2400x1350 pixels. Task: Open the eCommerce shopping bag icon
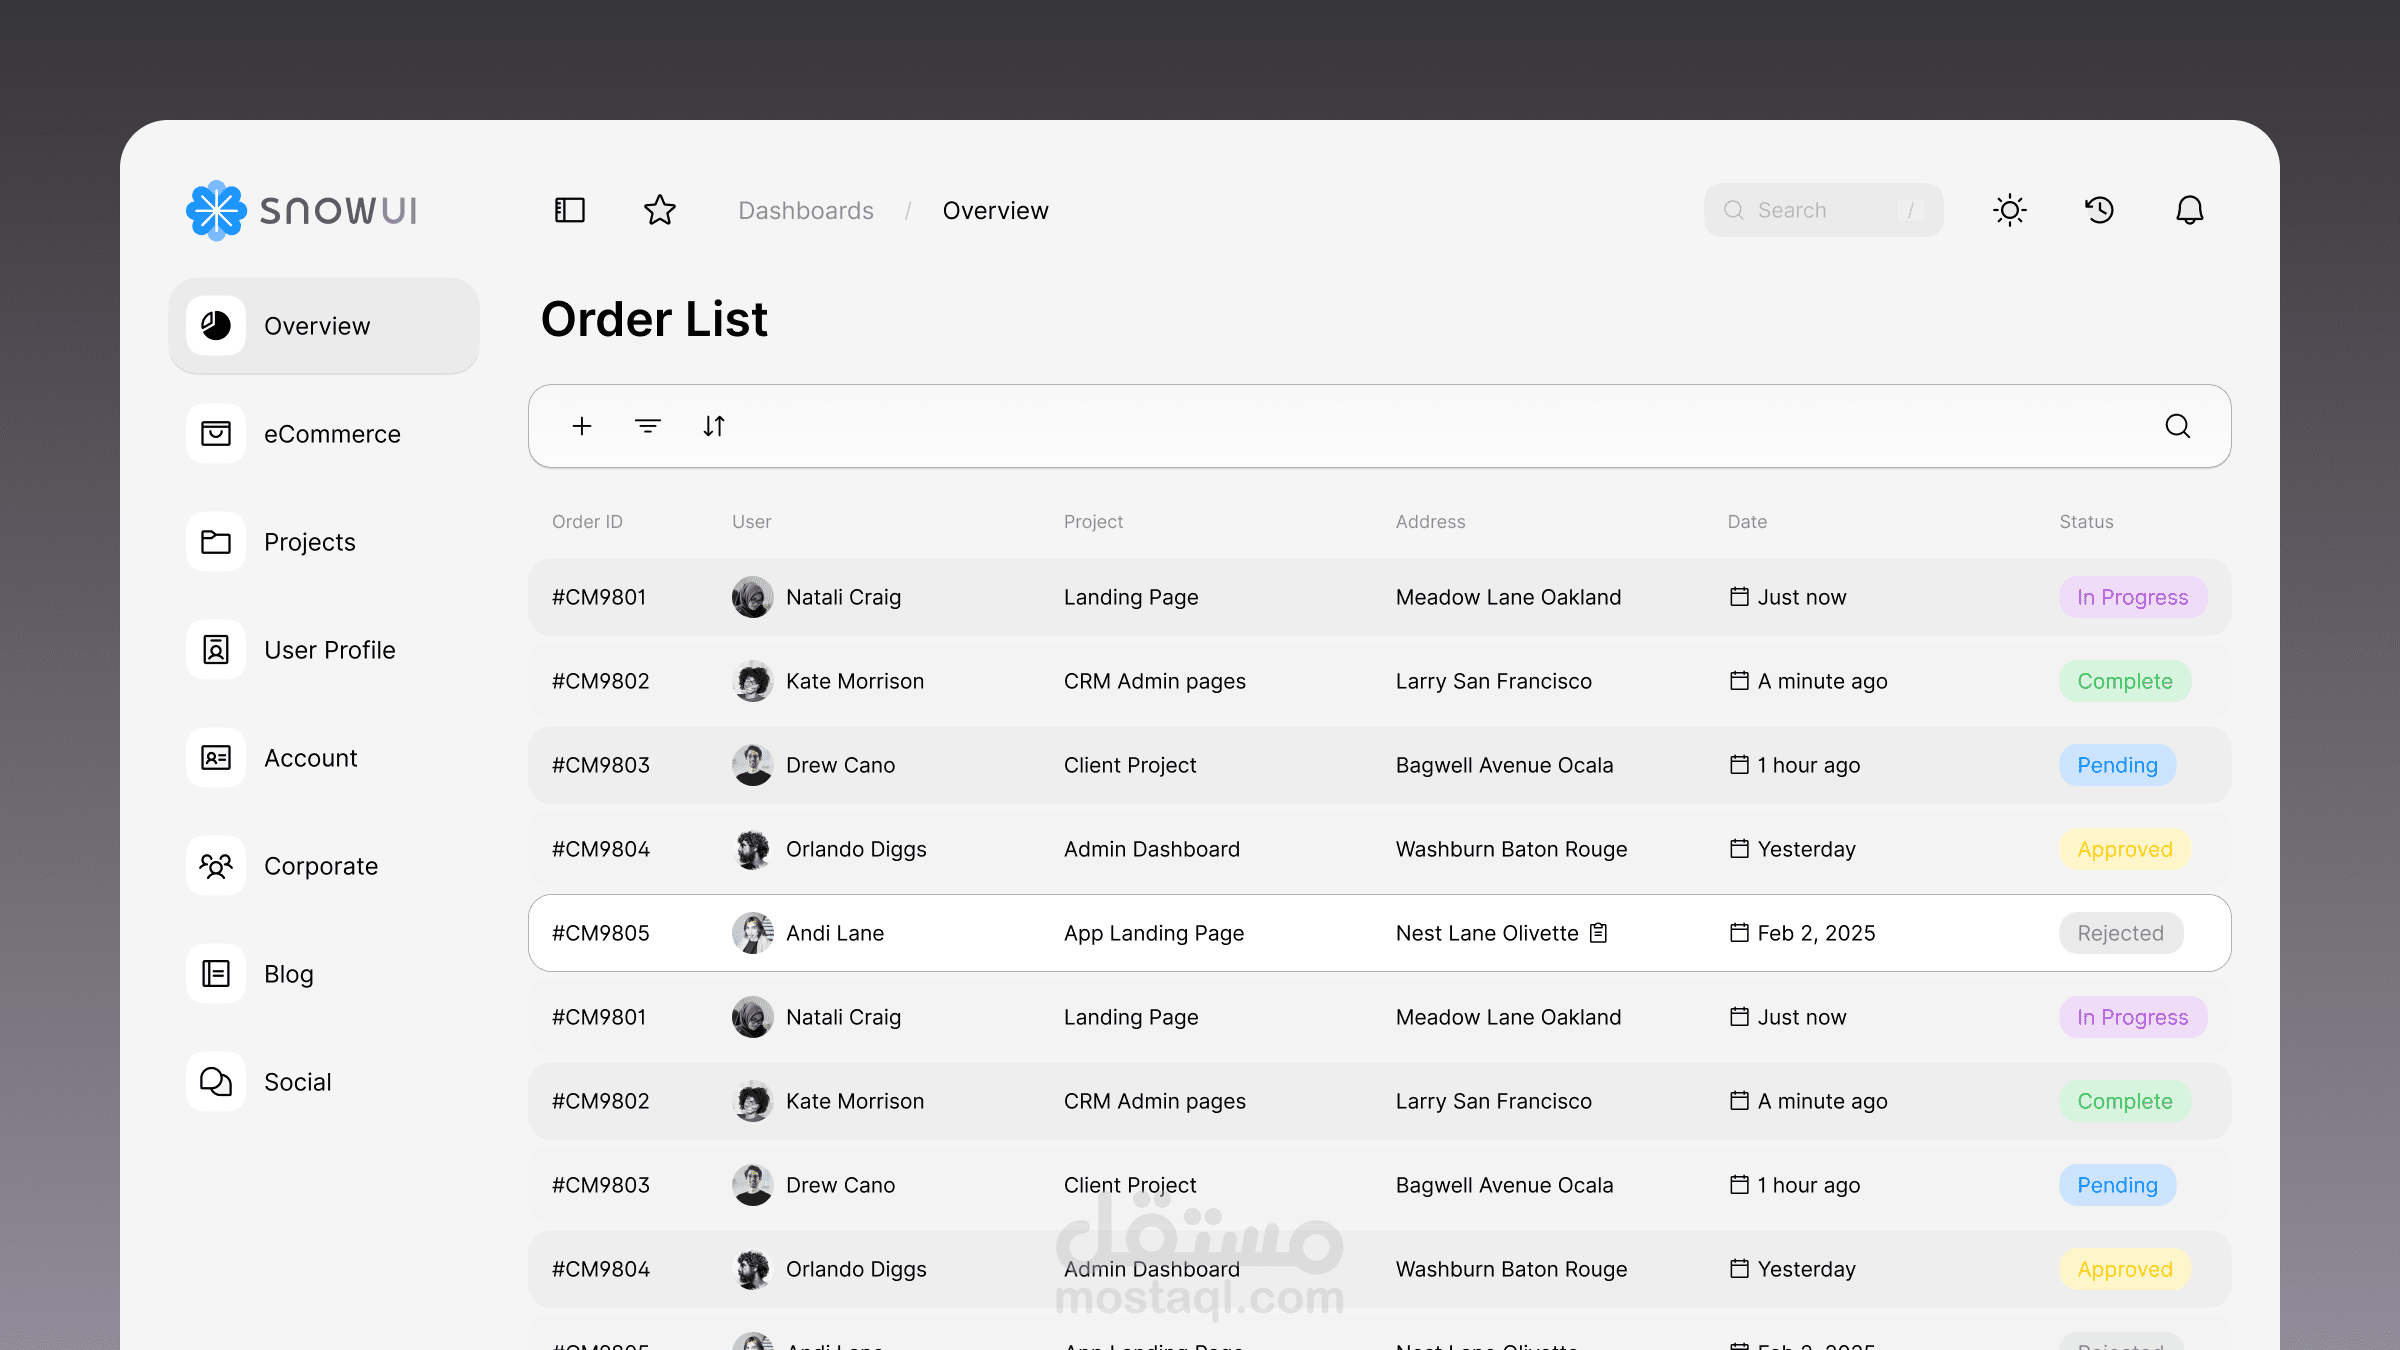pyautogui.click(x=216, y=434)
